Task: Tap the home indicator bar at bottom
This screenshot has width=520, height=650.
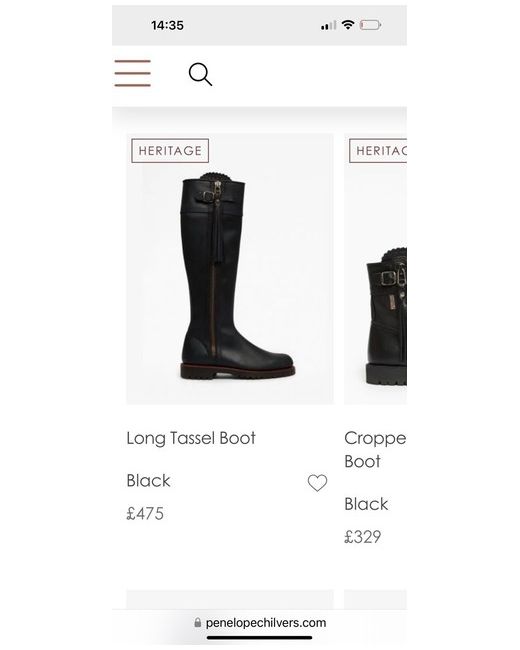Action: (260, 638)
